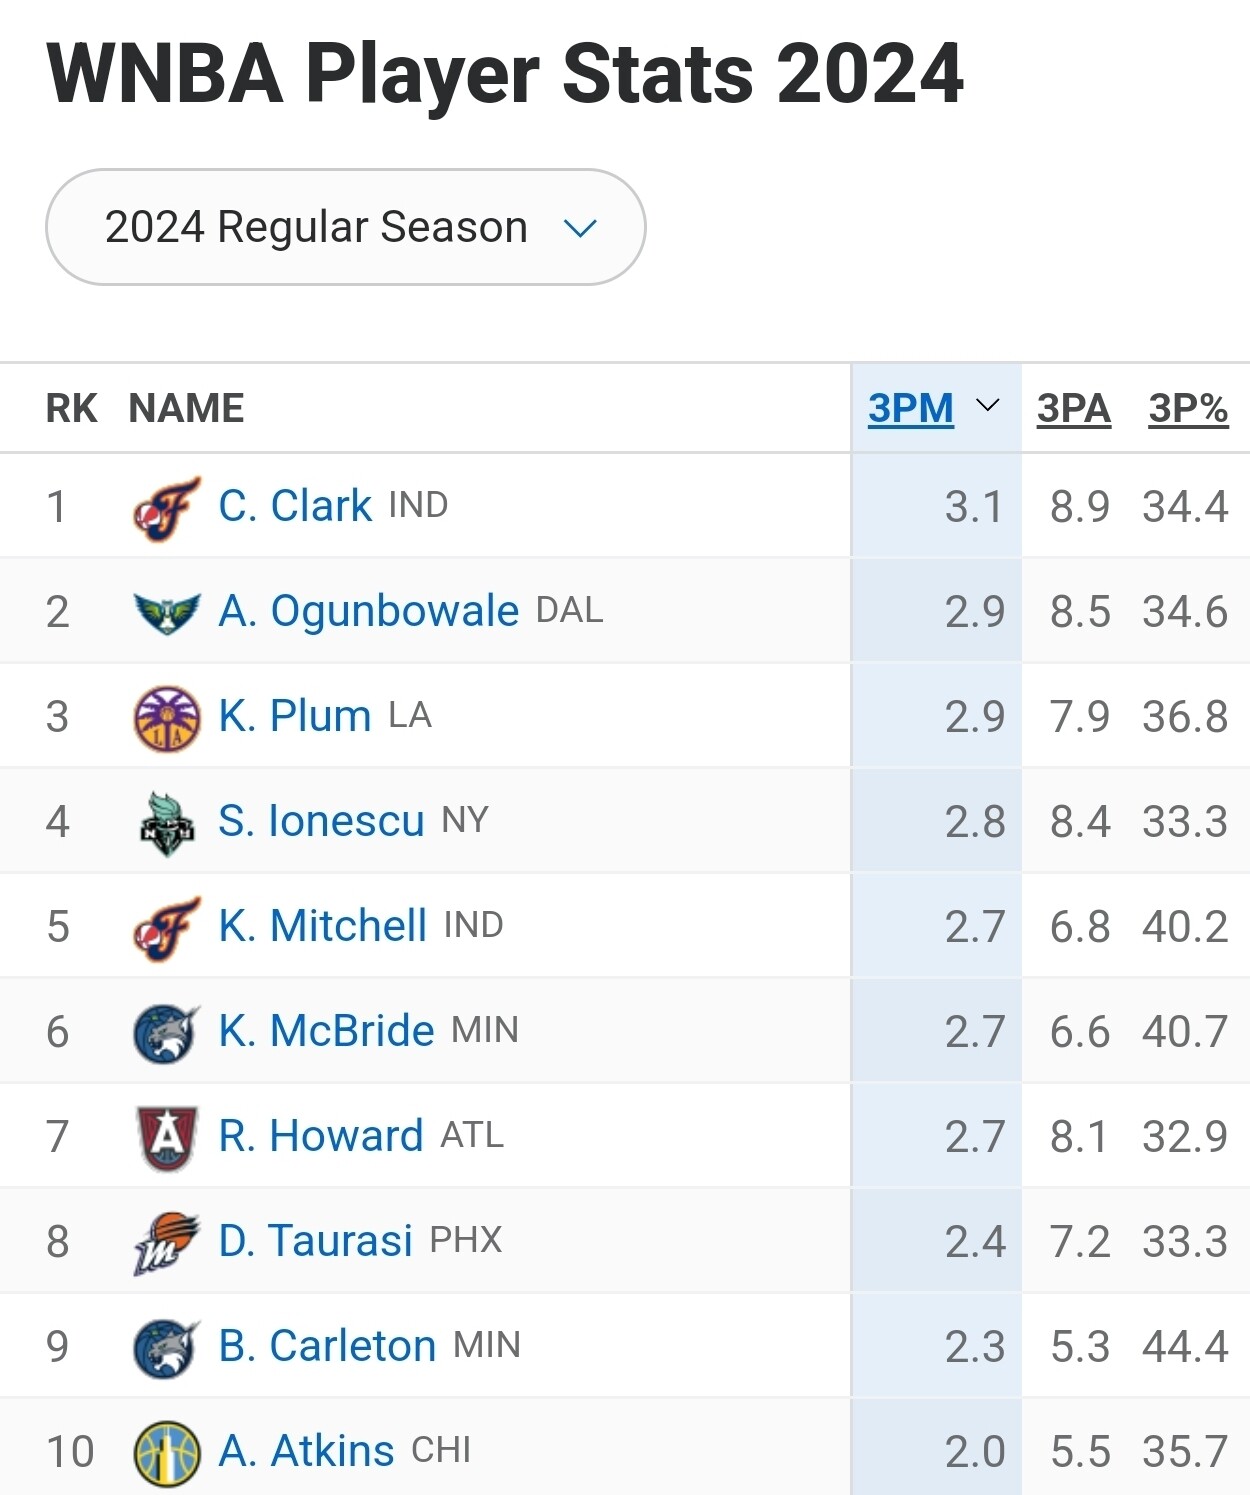Click the Phoenix Mercury logo
The height and width of the screenshot is (1495, 1250).
coord(167,1243)
